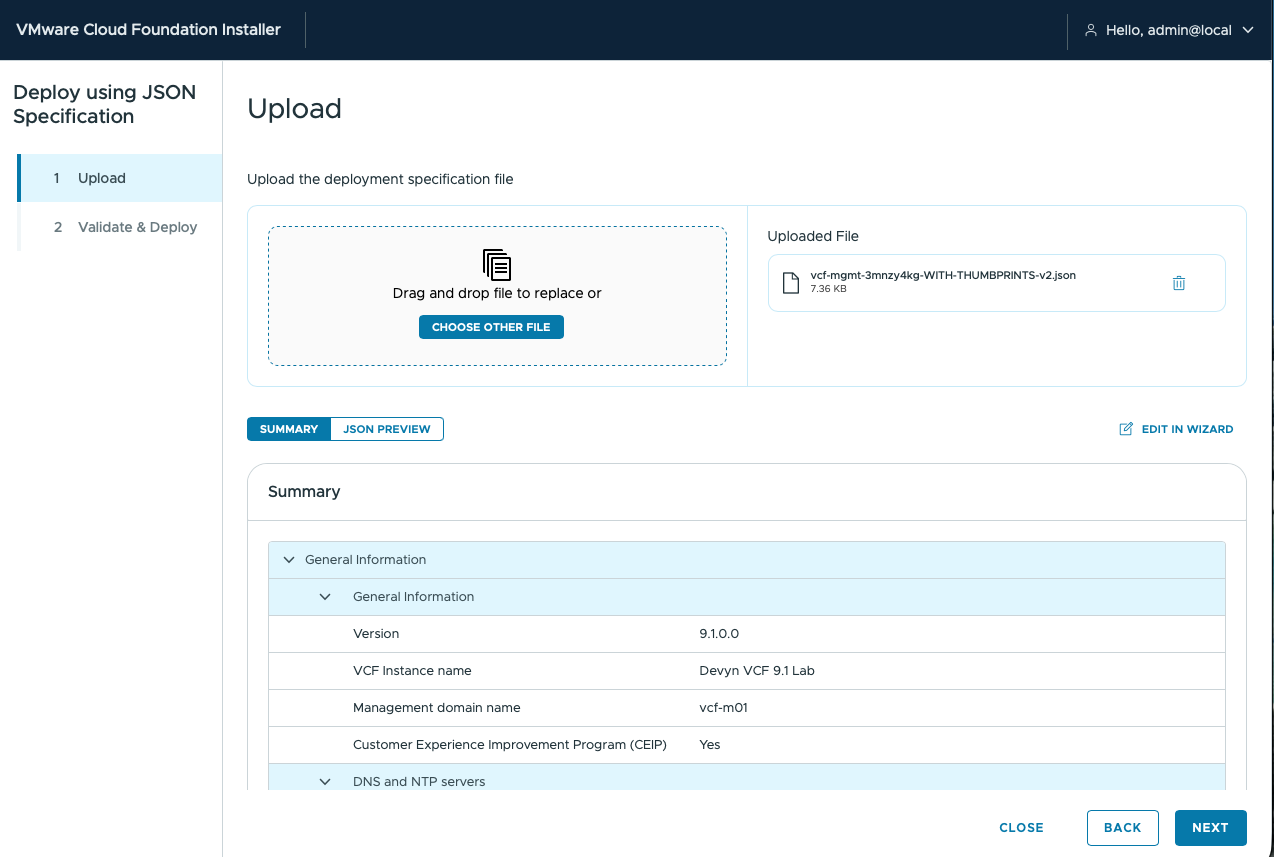The height and width of the screenshot is (857, 1274).
Task: Open the admin@local account dropdown
Action: (x=1169, y=30)
